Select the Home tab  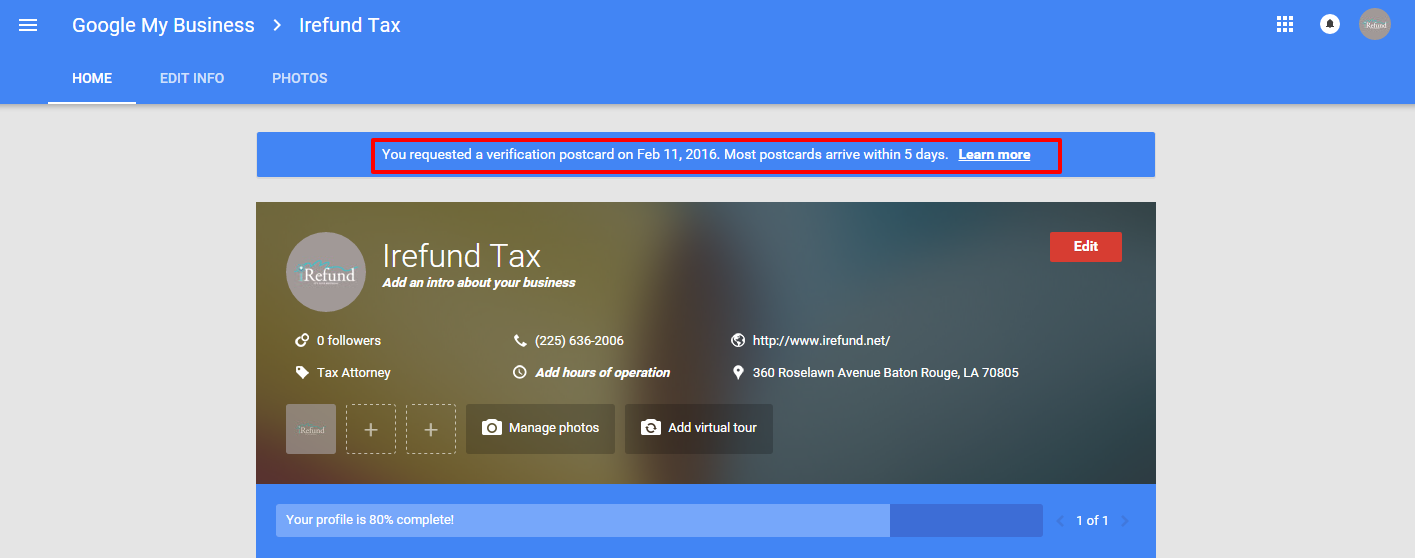pyautogui.click(x=92, y=78)
